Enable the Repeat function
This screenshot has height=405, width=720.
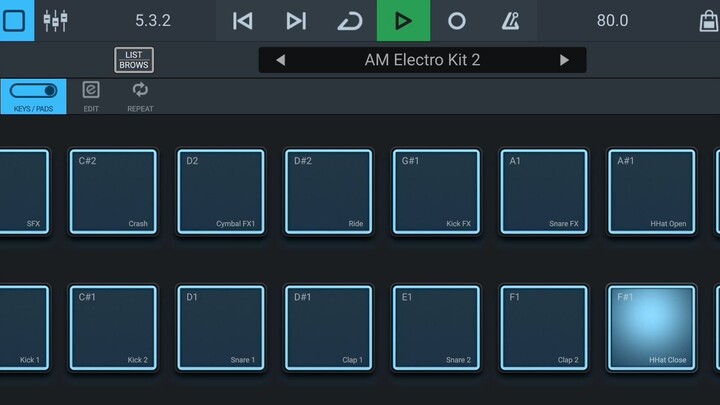[x=140, y=96]
